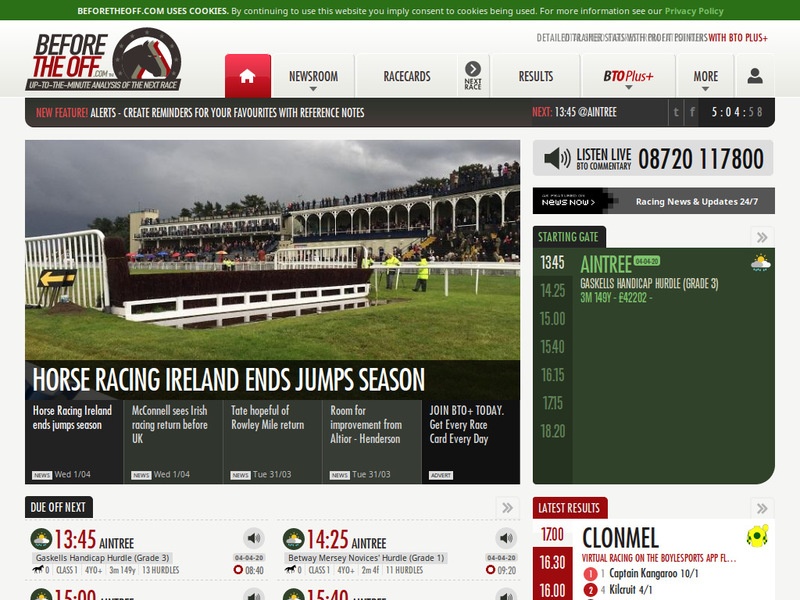
Task: Open 'Horse Racing Ireland ends jumps season' tile
Action: tap(74, 441)
